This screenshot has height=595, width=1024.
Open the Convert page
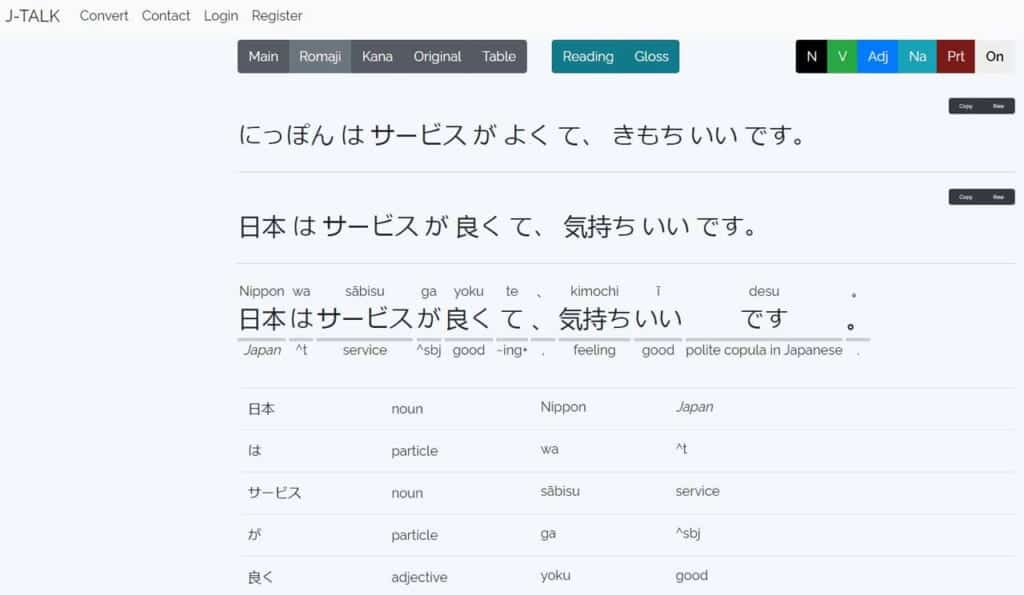coord(104,15)
